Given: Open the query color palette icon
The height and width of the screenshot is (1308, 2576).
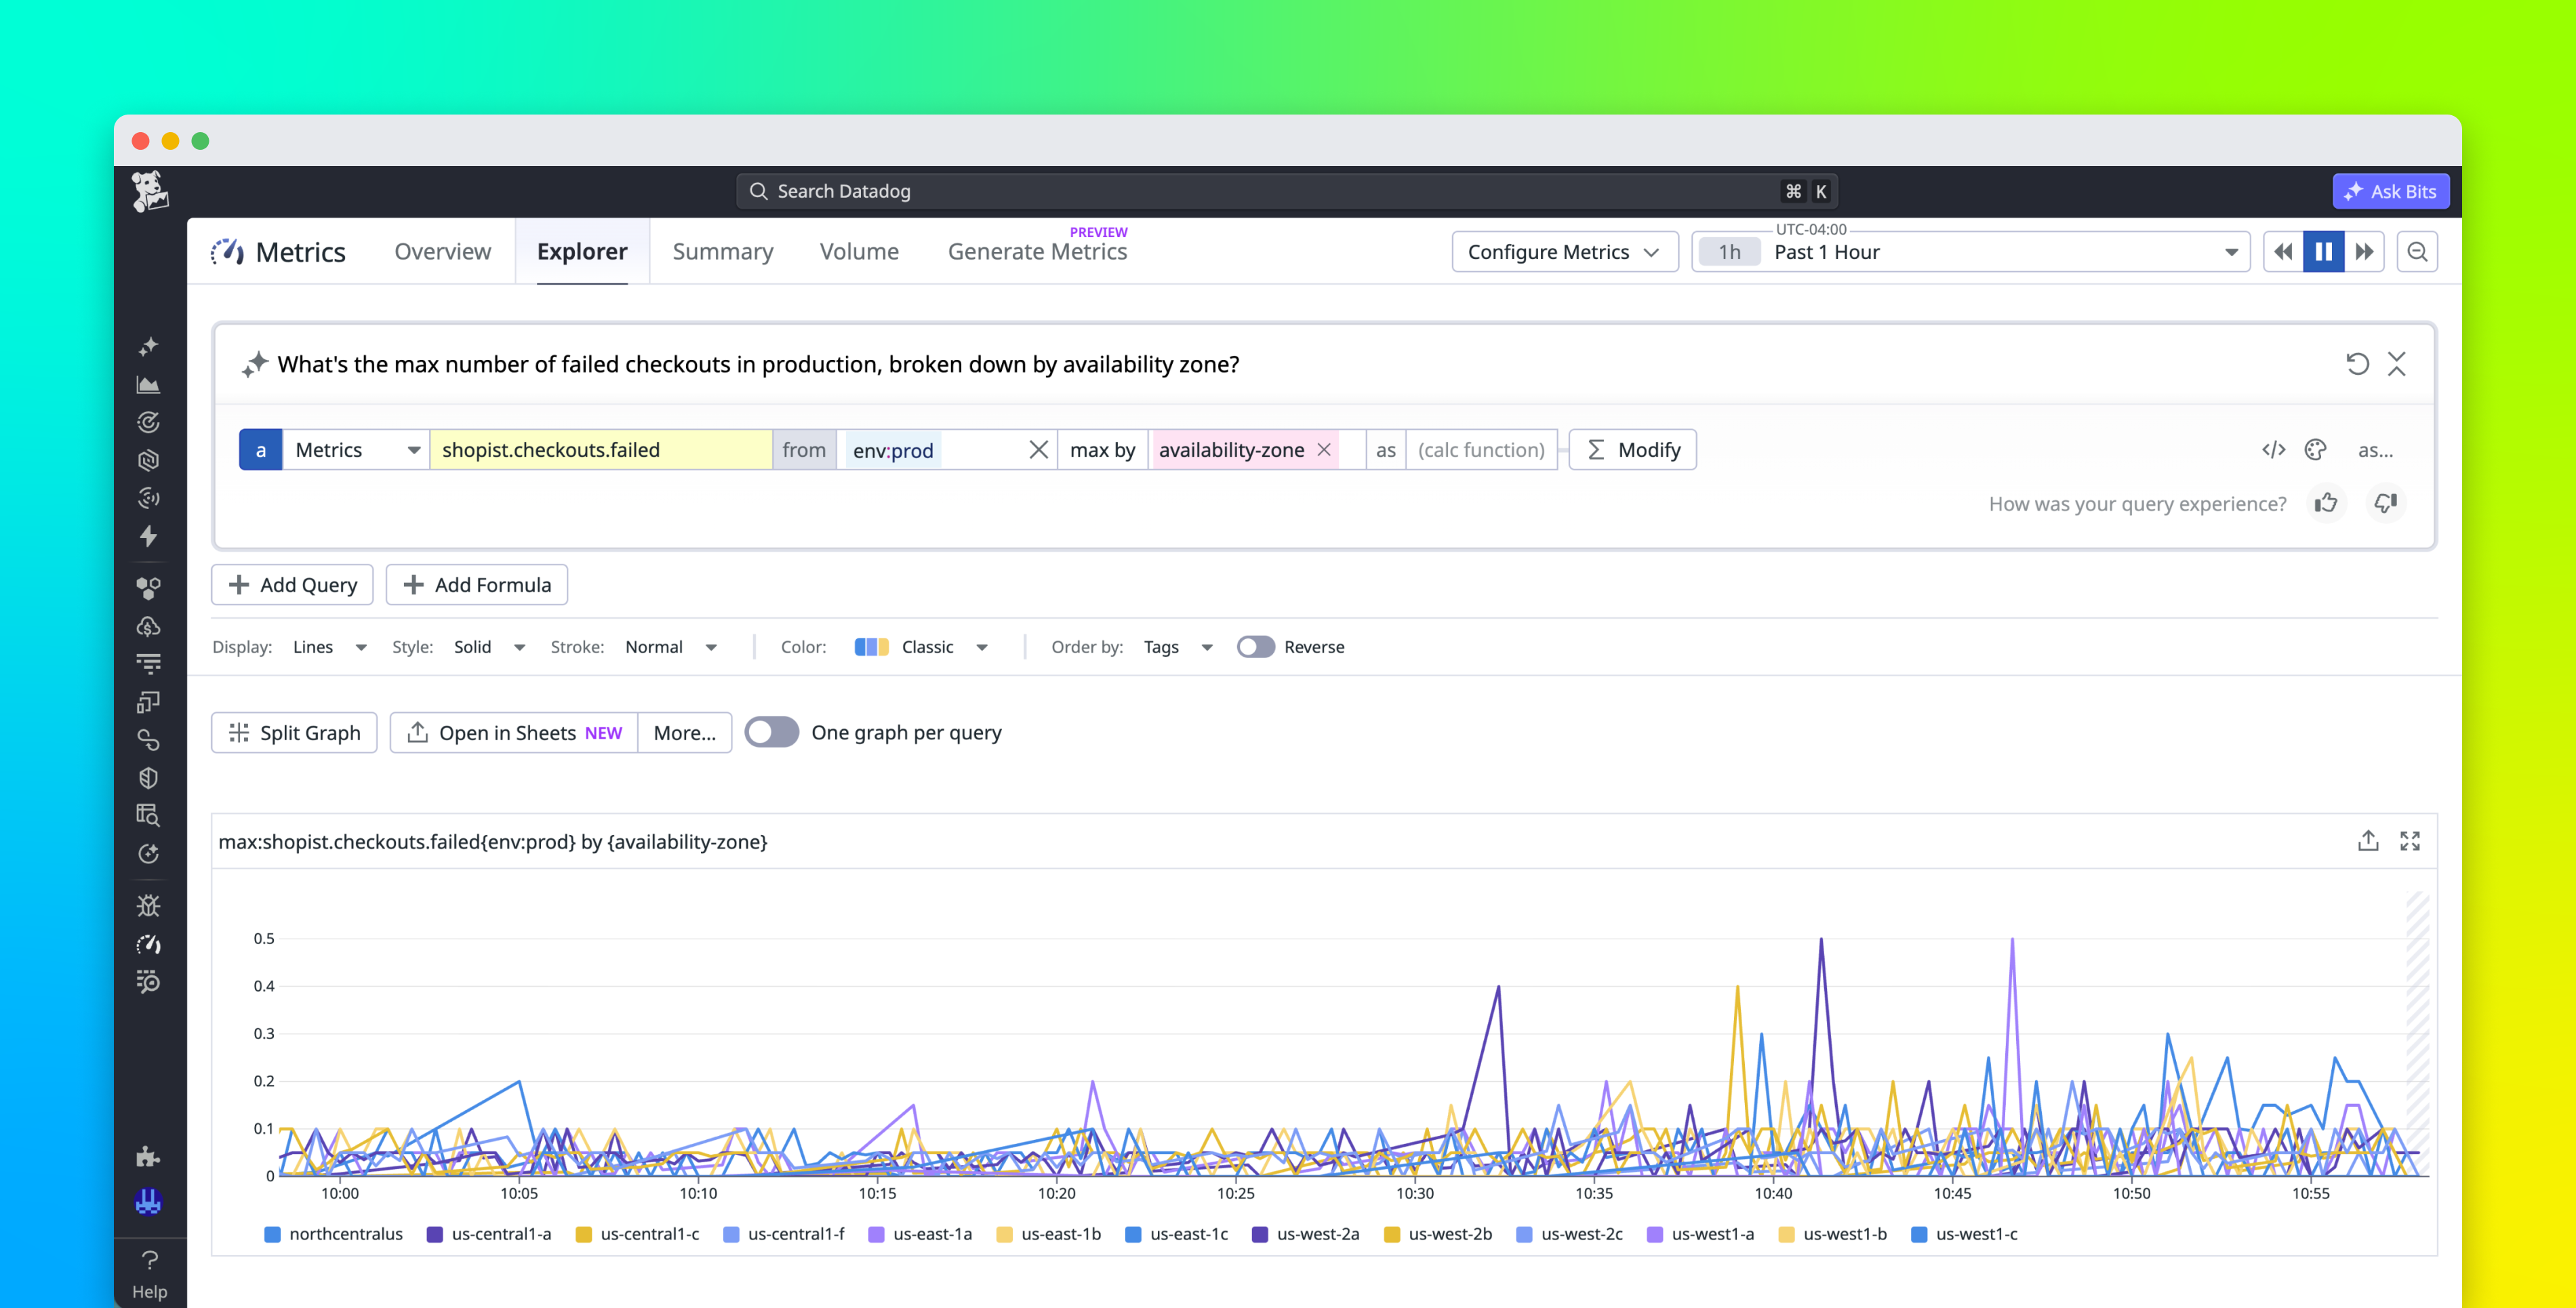Looking at the screenshot, I should click(x=2315, y=450).
